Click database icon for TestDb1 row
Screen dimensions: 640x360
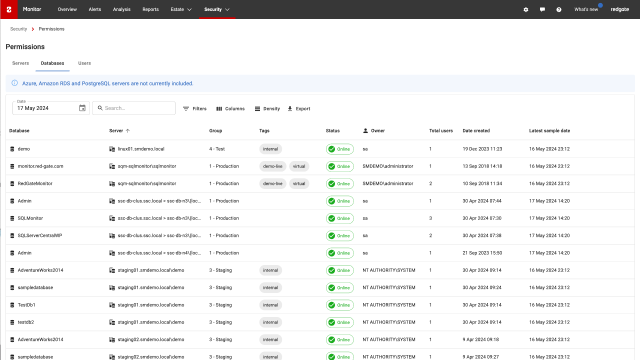click(12, 305)
